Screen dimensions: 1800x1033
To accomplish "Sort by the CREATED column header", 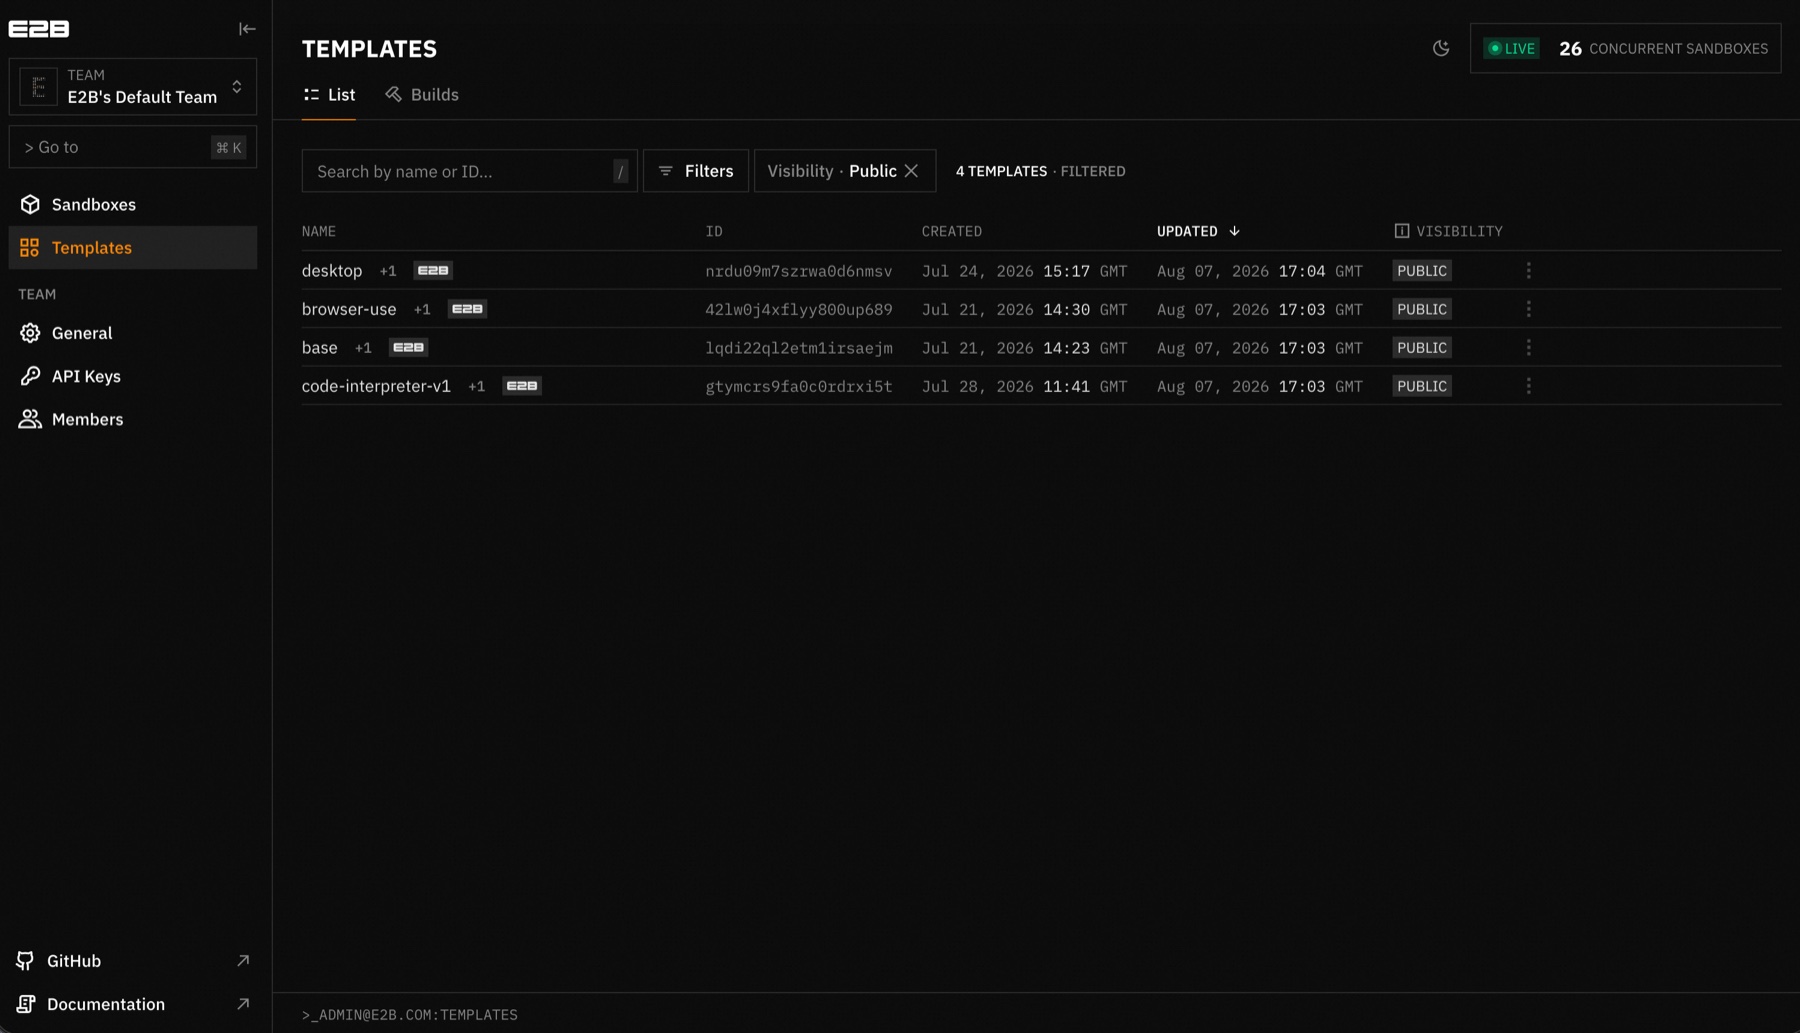I will (952, 231).
